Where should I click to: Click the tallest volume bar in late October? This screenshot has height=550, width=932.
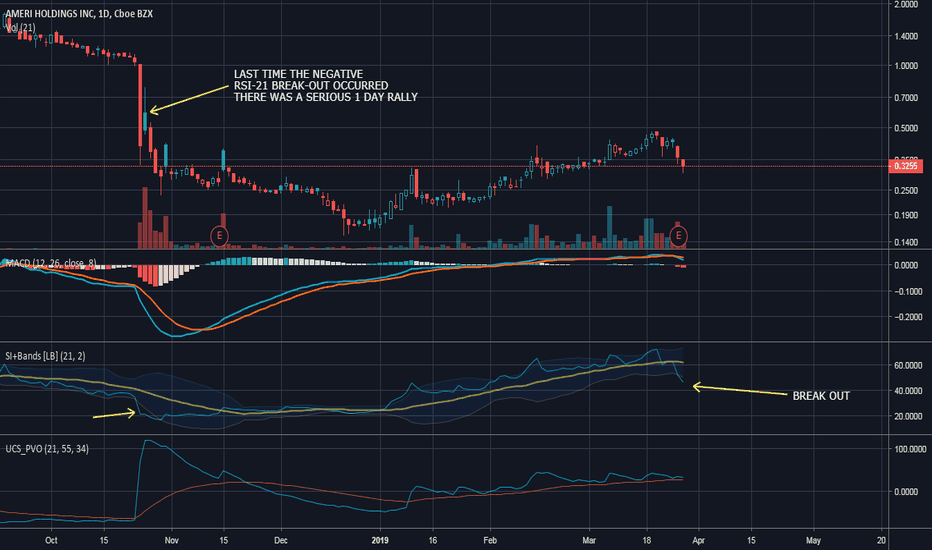click(144, 218)
